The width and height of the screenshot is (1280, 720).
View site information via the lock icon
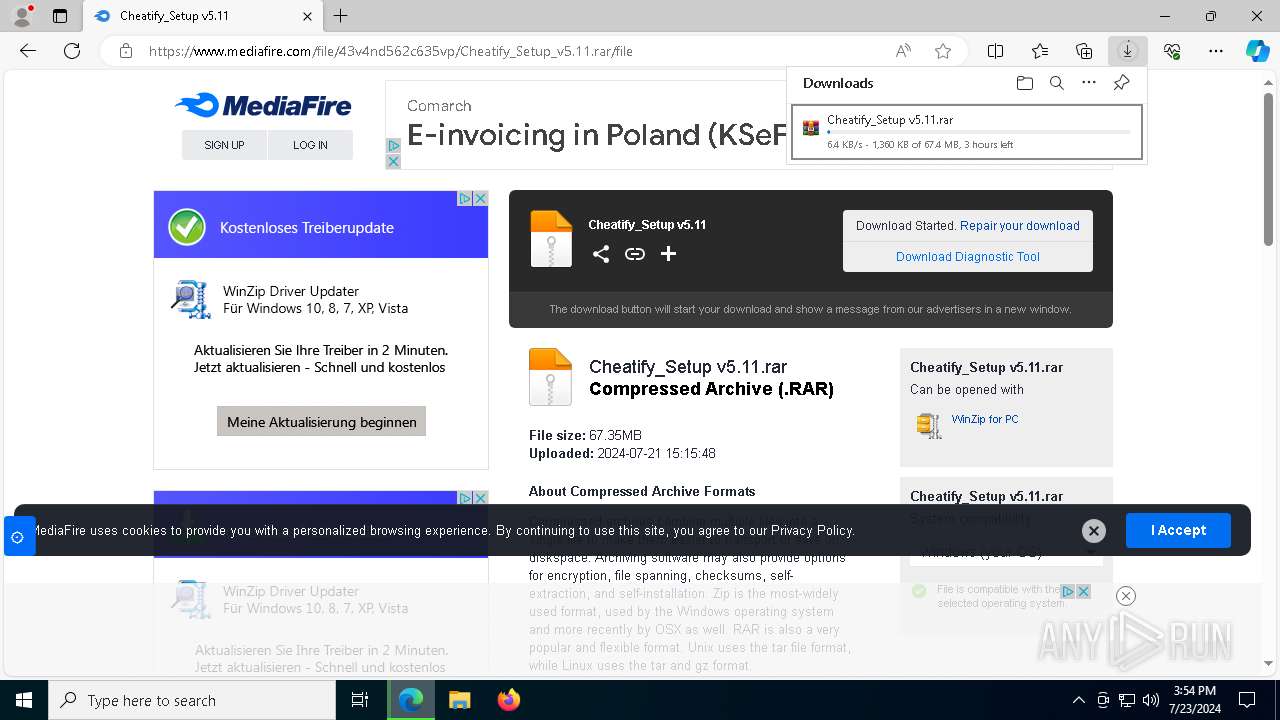(x=126, y=51)
